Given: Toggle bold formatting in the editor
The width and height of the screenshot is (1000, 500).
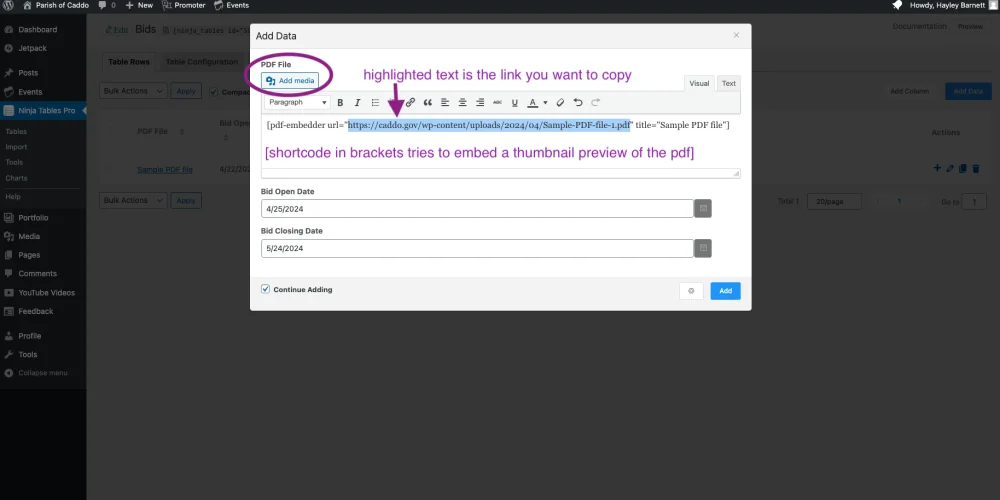Looking at the screenshot, I should click(340, 102).
